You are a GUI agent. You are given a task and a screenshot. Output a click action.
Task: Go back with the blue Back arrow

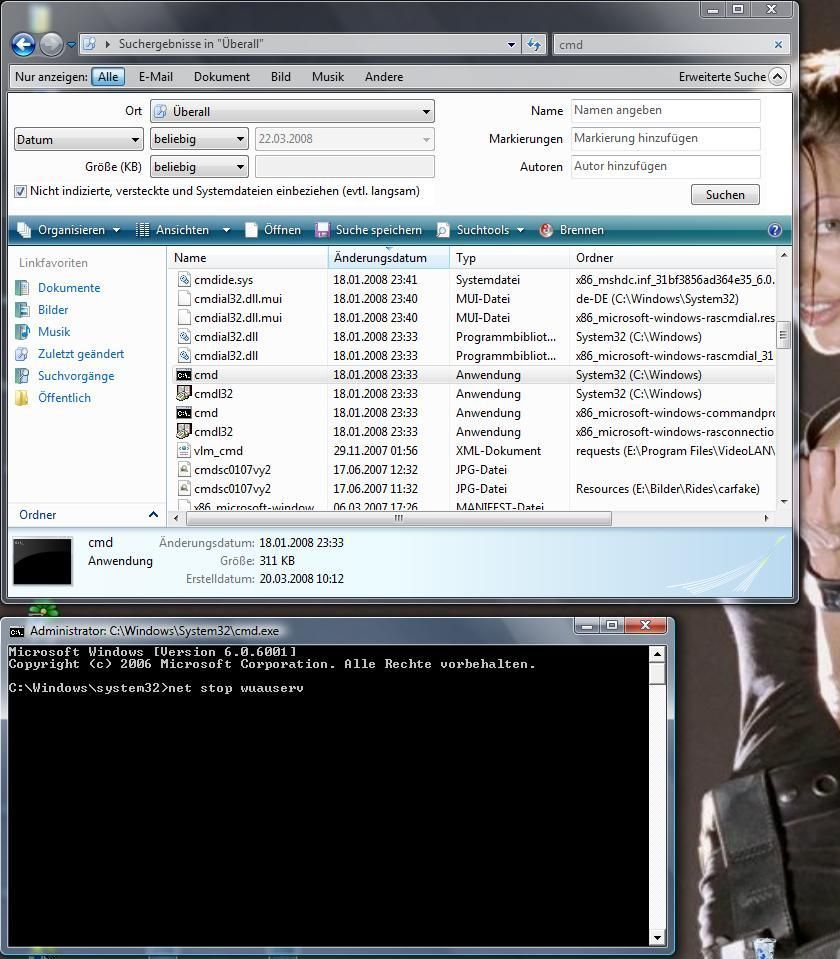23,44
